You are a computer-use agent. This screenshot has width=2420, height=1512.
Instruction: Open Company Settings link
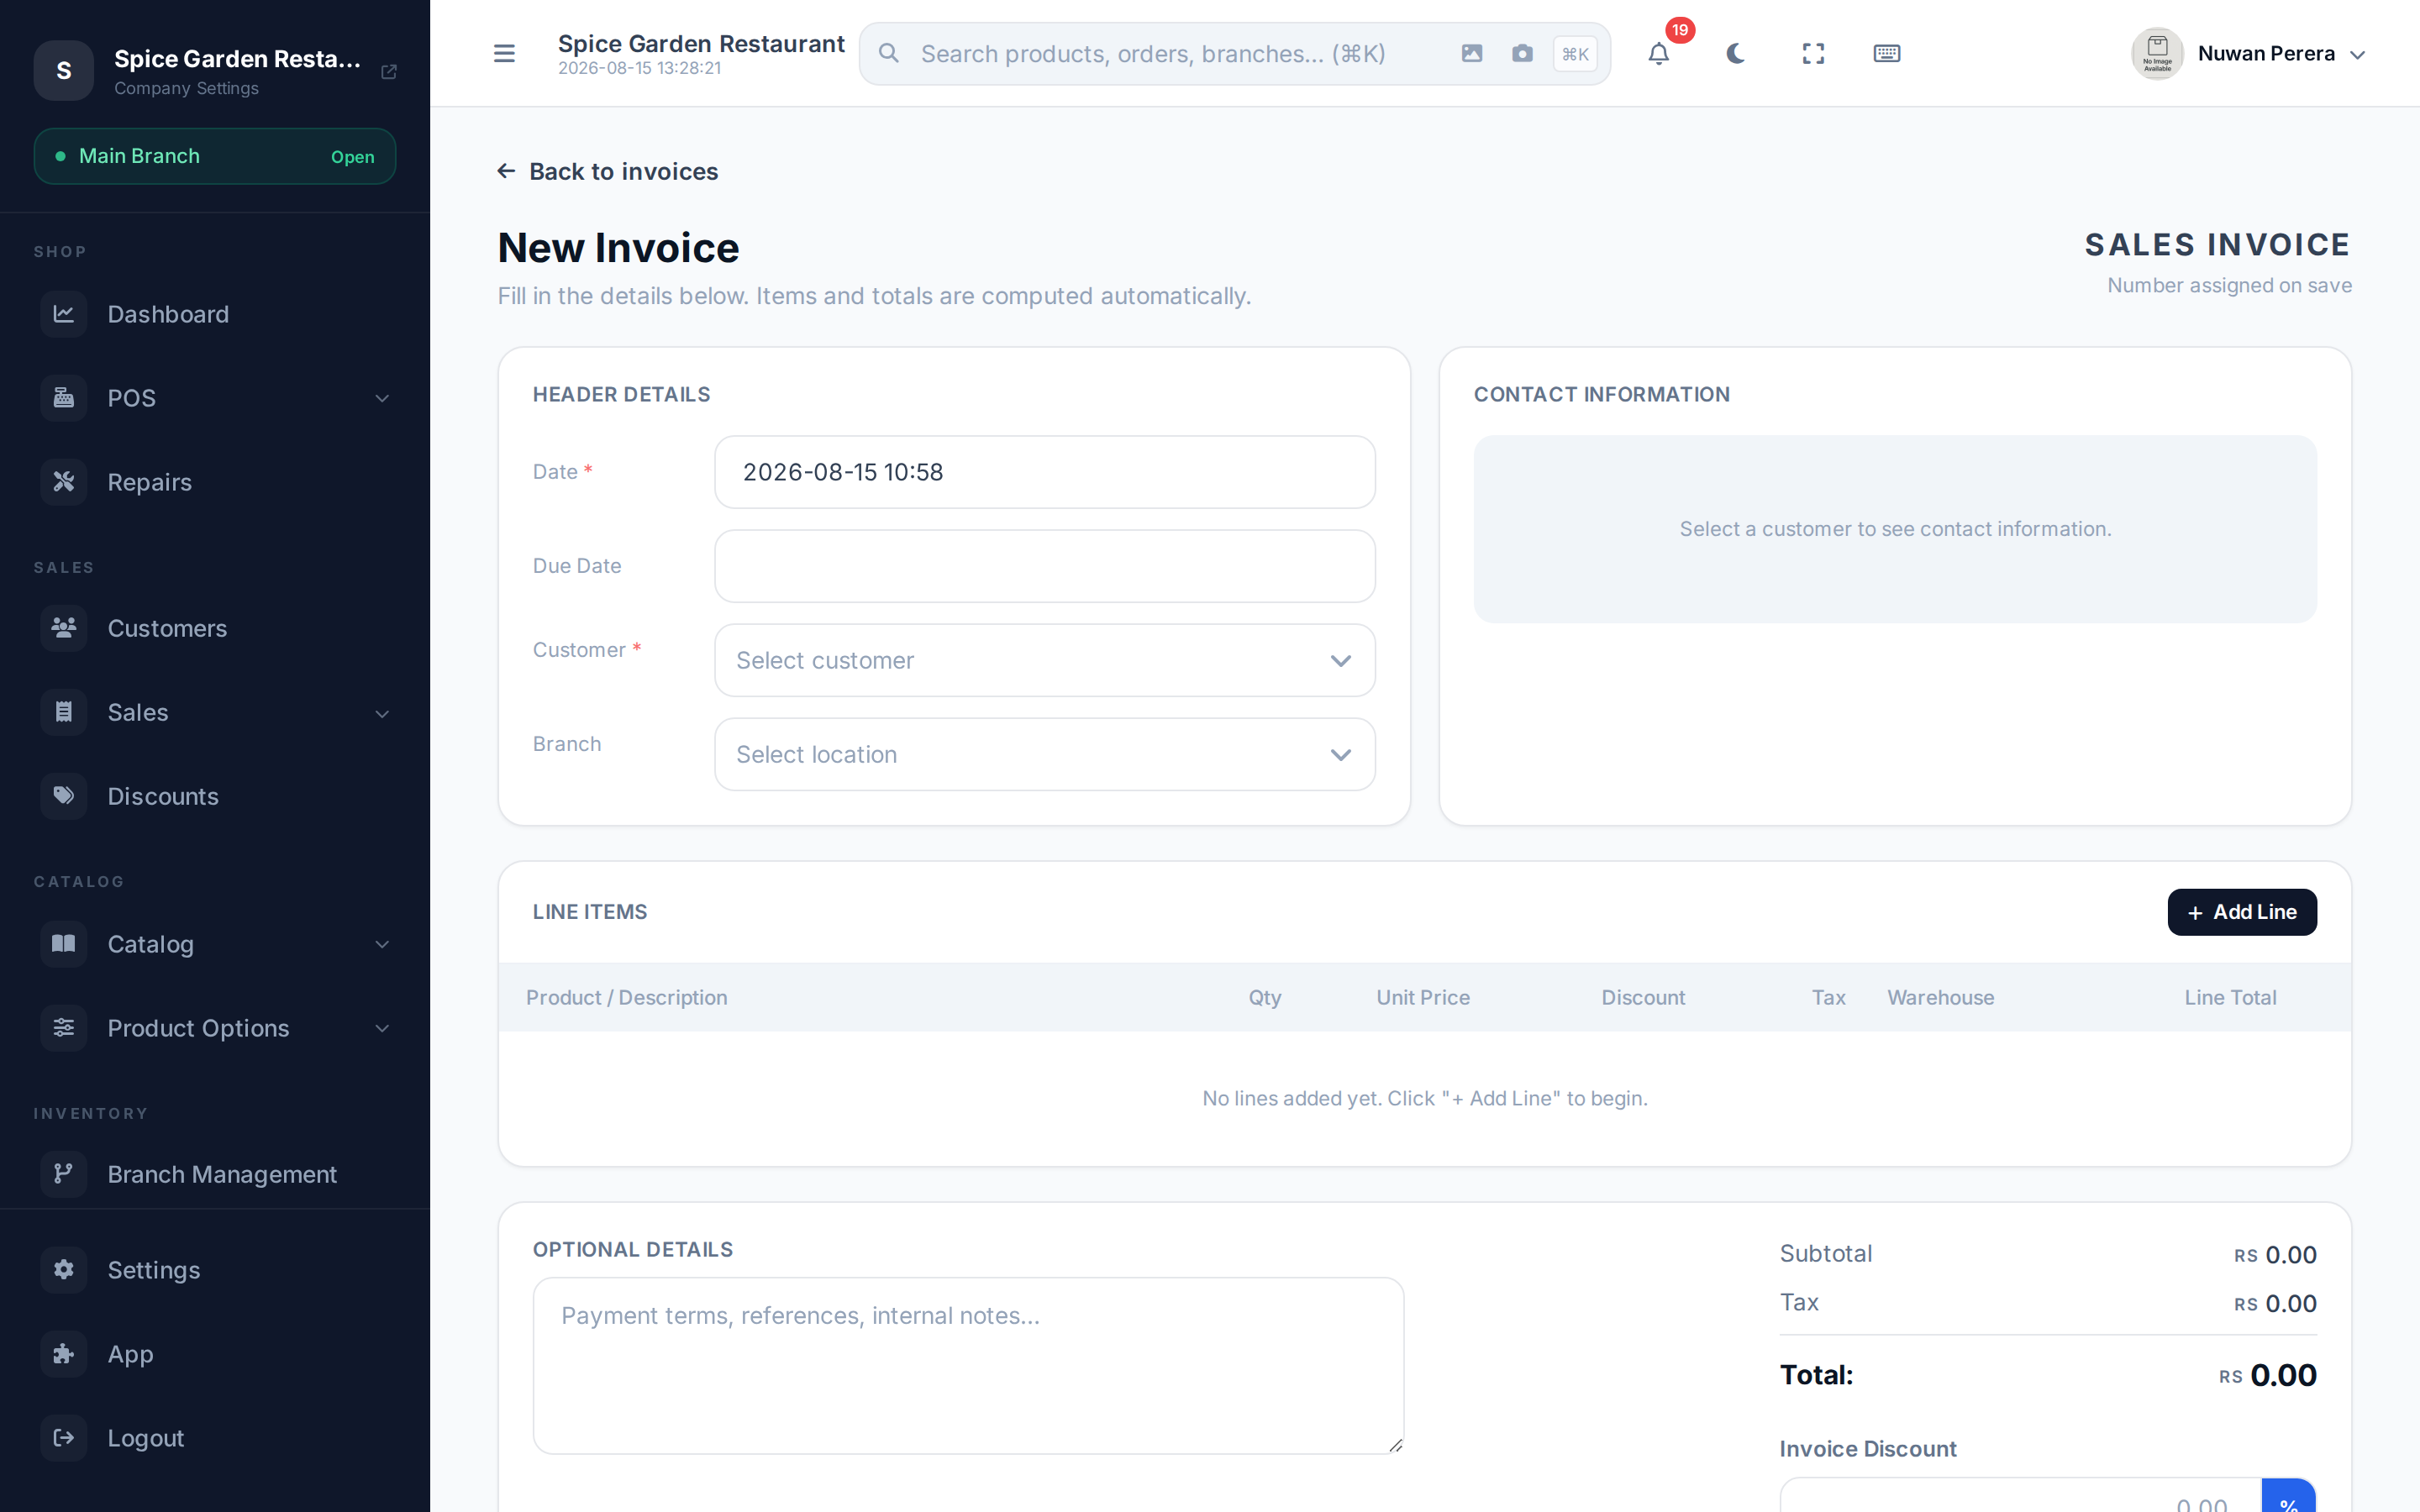click(x=186, y=88)
